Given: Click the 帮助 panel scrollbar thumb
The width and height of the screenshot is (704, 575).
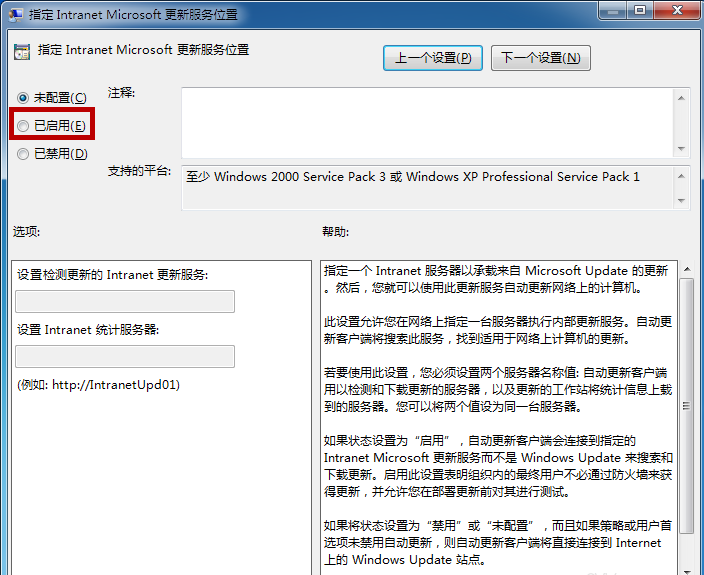Looking at the screenshot, I should 687,406.
